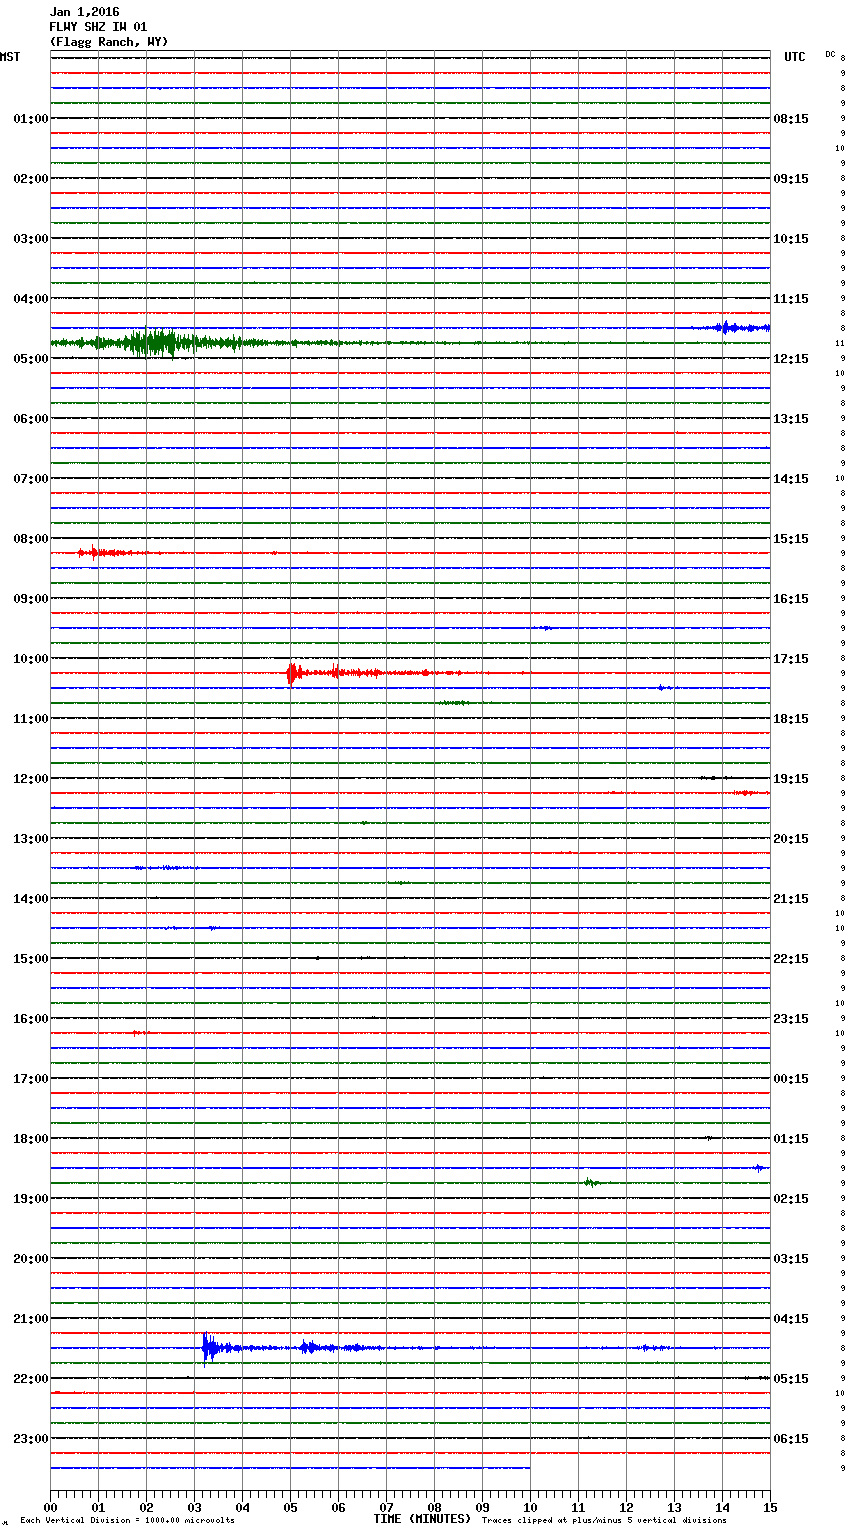Click the MST timezone header
850x1534 pixels.
click(10, 57)
